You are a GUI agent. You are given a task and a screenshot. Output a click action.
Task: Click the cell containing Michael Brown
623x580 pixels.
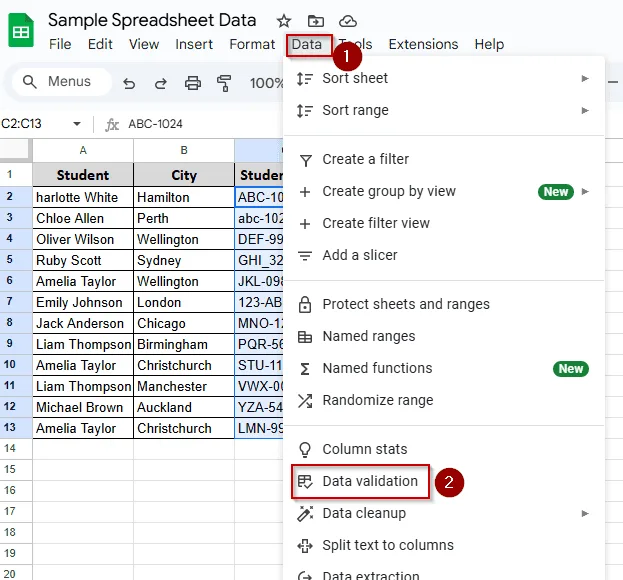pyautogui.click(x=83, y=407)
